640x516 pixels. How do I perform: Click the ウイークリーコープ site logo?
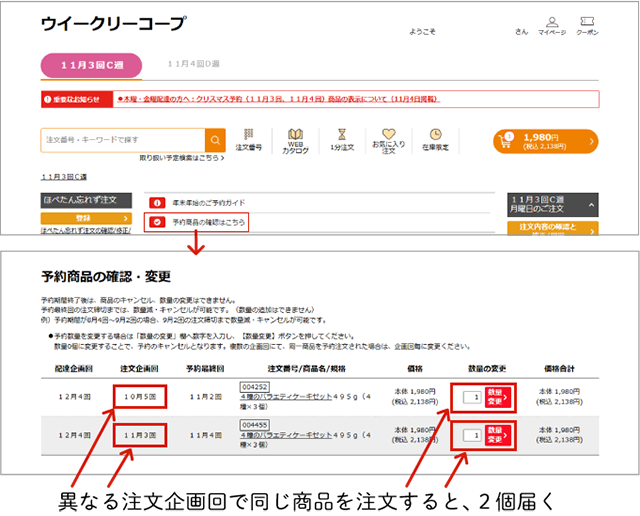click(x=113, y=24)
